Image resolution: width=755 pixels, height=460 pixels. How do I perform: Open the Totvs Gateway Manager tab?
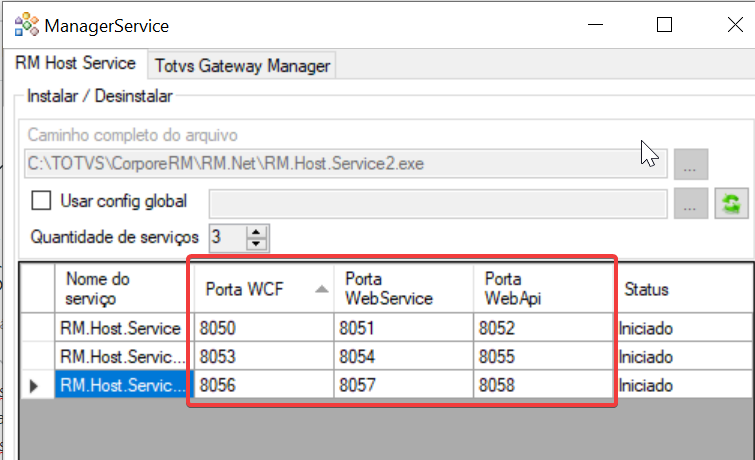[242, 66]
